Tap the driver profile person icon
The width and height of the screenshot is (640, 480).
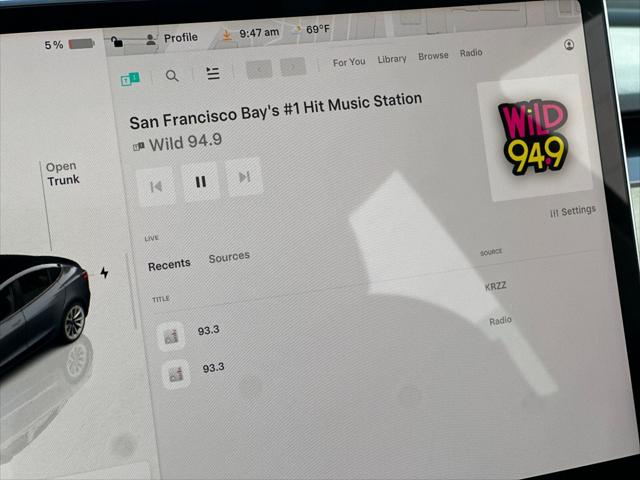(151, 39)
